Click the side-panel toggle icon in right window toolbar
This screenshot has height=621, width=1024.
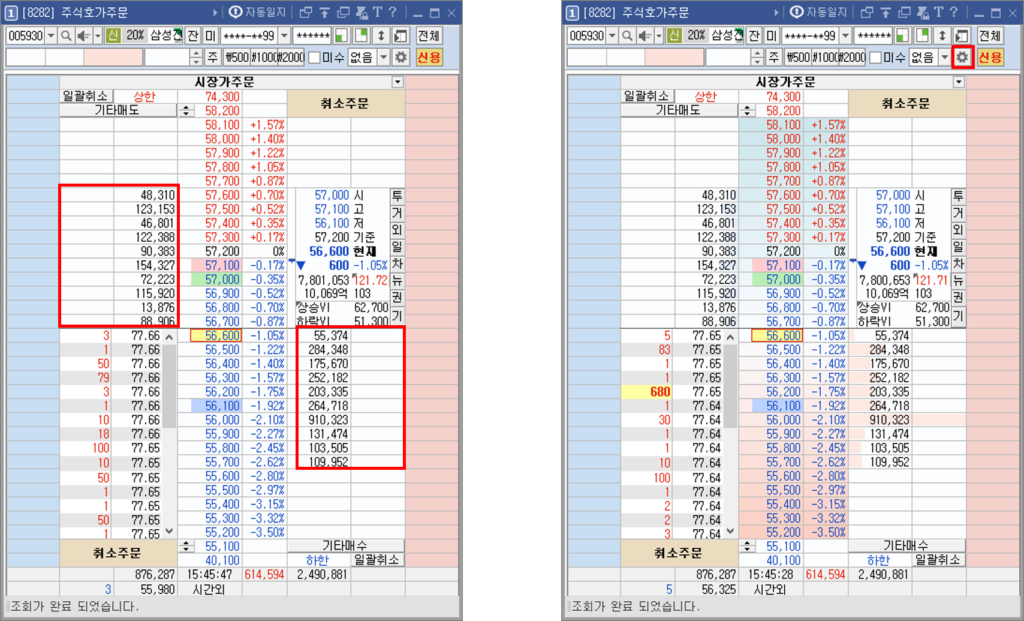pyautogui.click(x=962, y=35)
